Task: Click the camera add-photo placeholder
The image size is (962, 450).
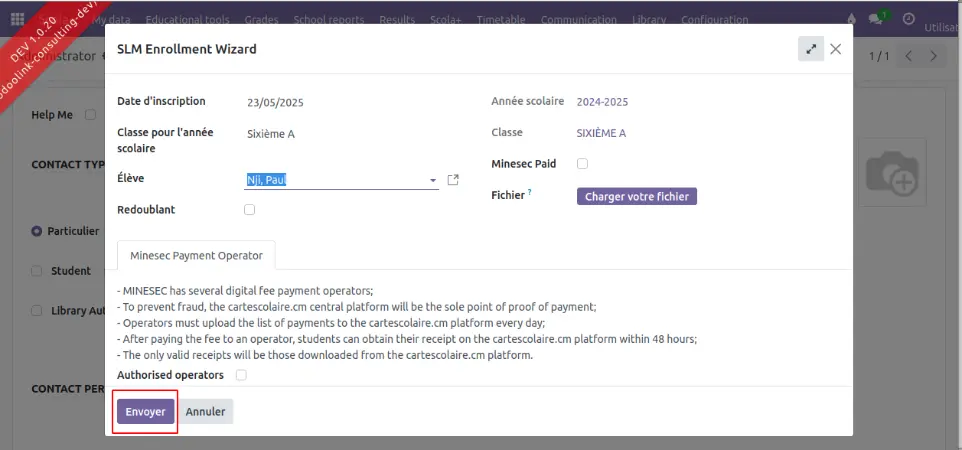Action: (892, 173)
